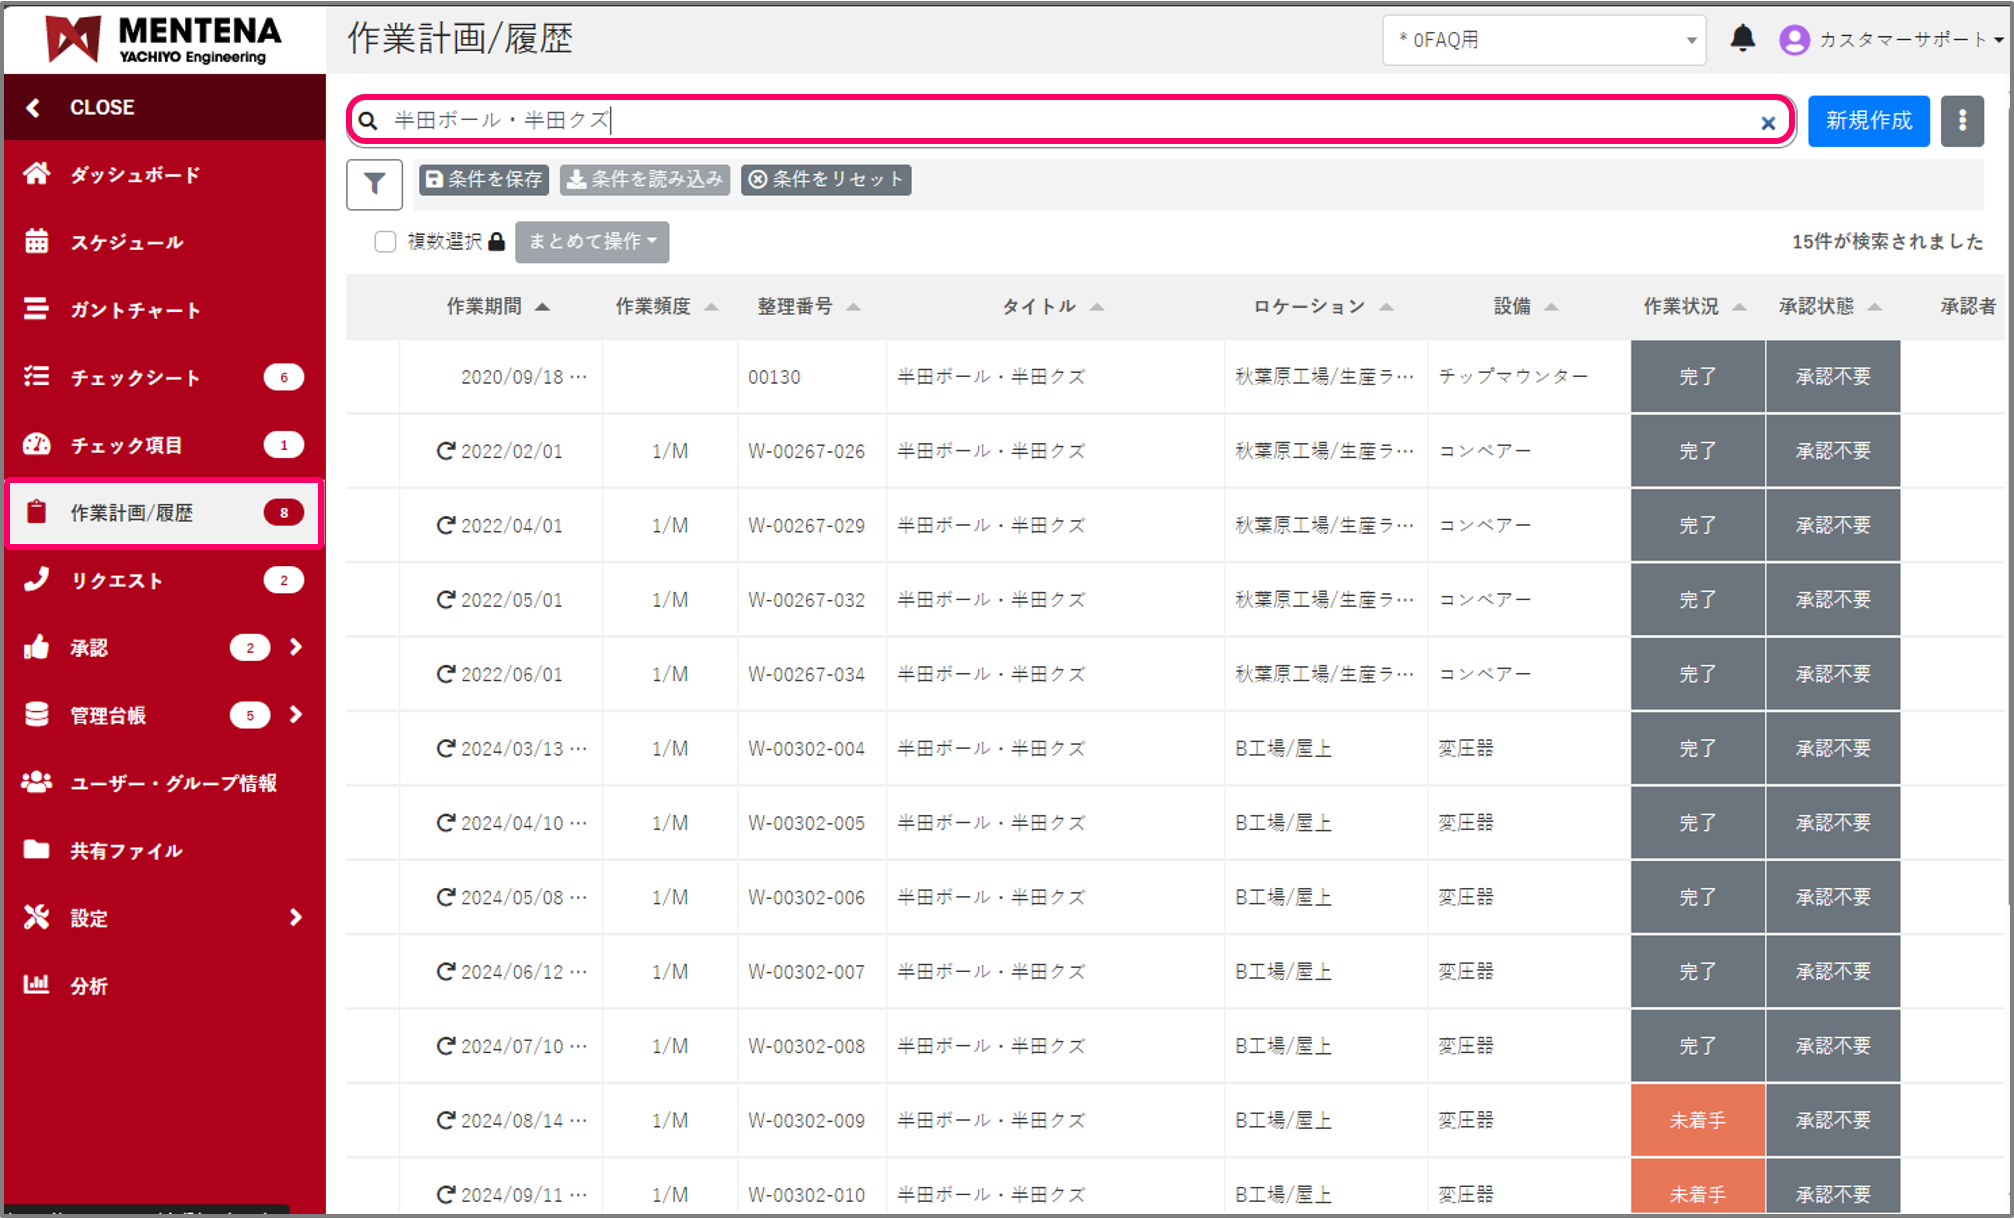Open the filter funnel icon button

[374, 184]
